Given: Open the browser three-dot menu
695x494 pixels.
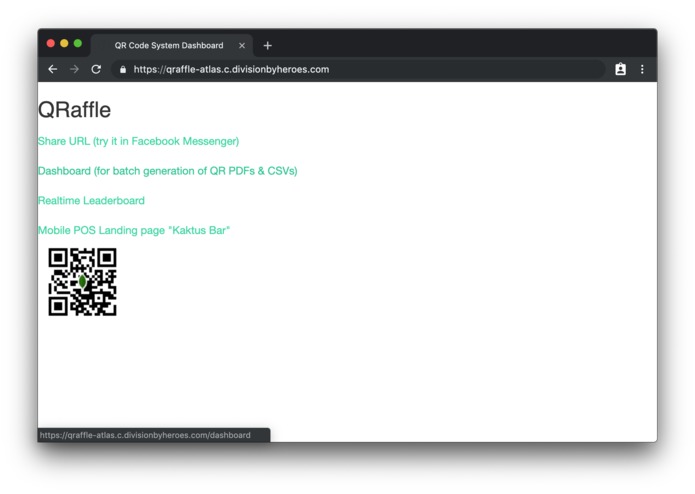Looking at the screenshot, I should coord(642,69).
